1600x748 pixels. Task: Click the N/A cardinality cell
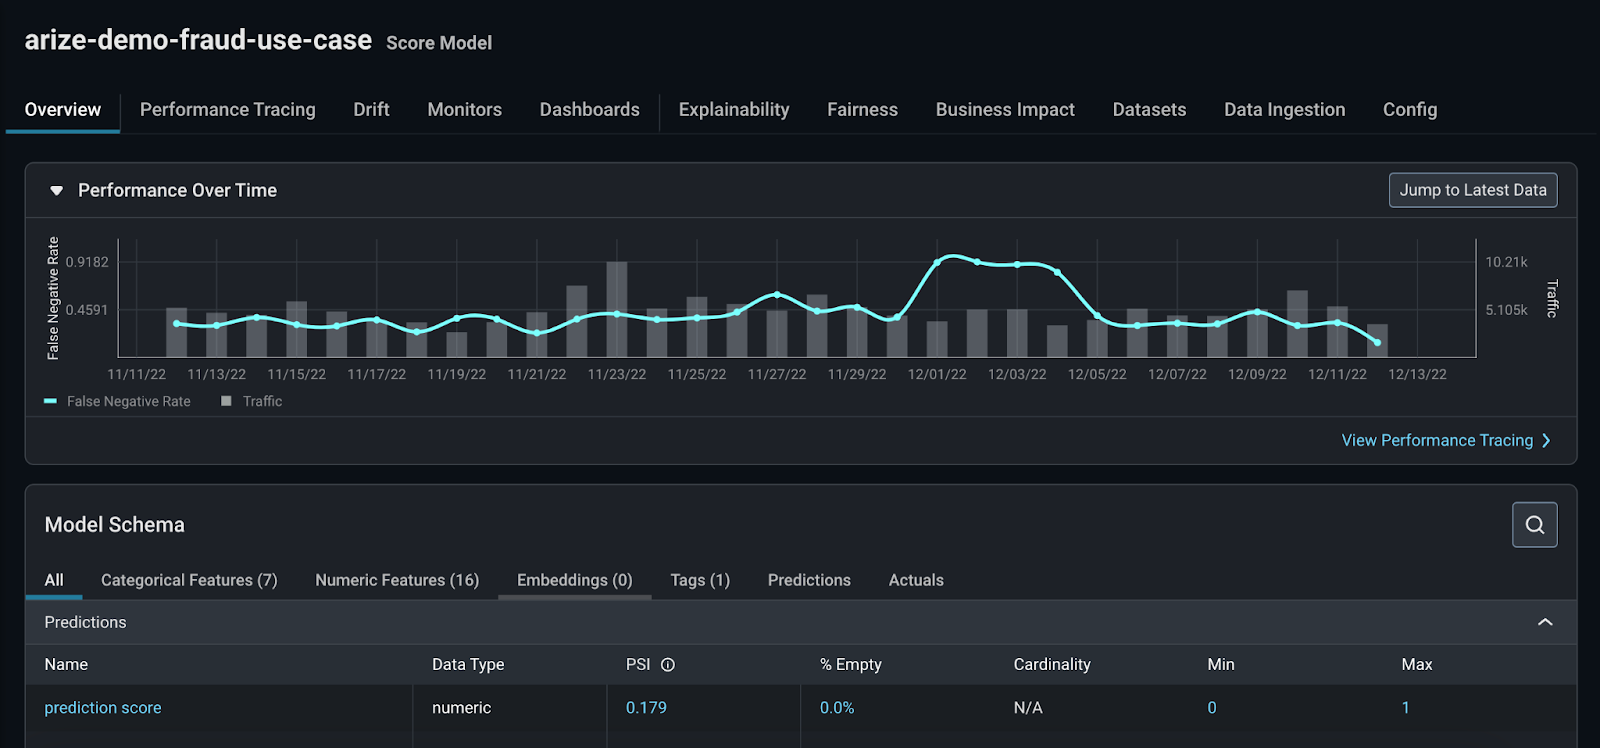1028,708
